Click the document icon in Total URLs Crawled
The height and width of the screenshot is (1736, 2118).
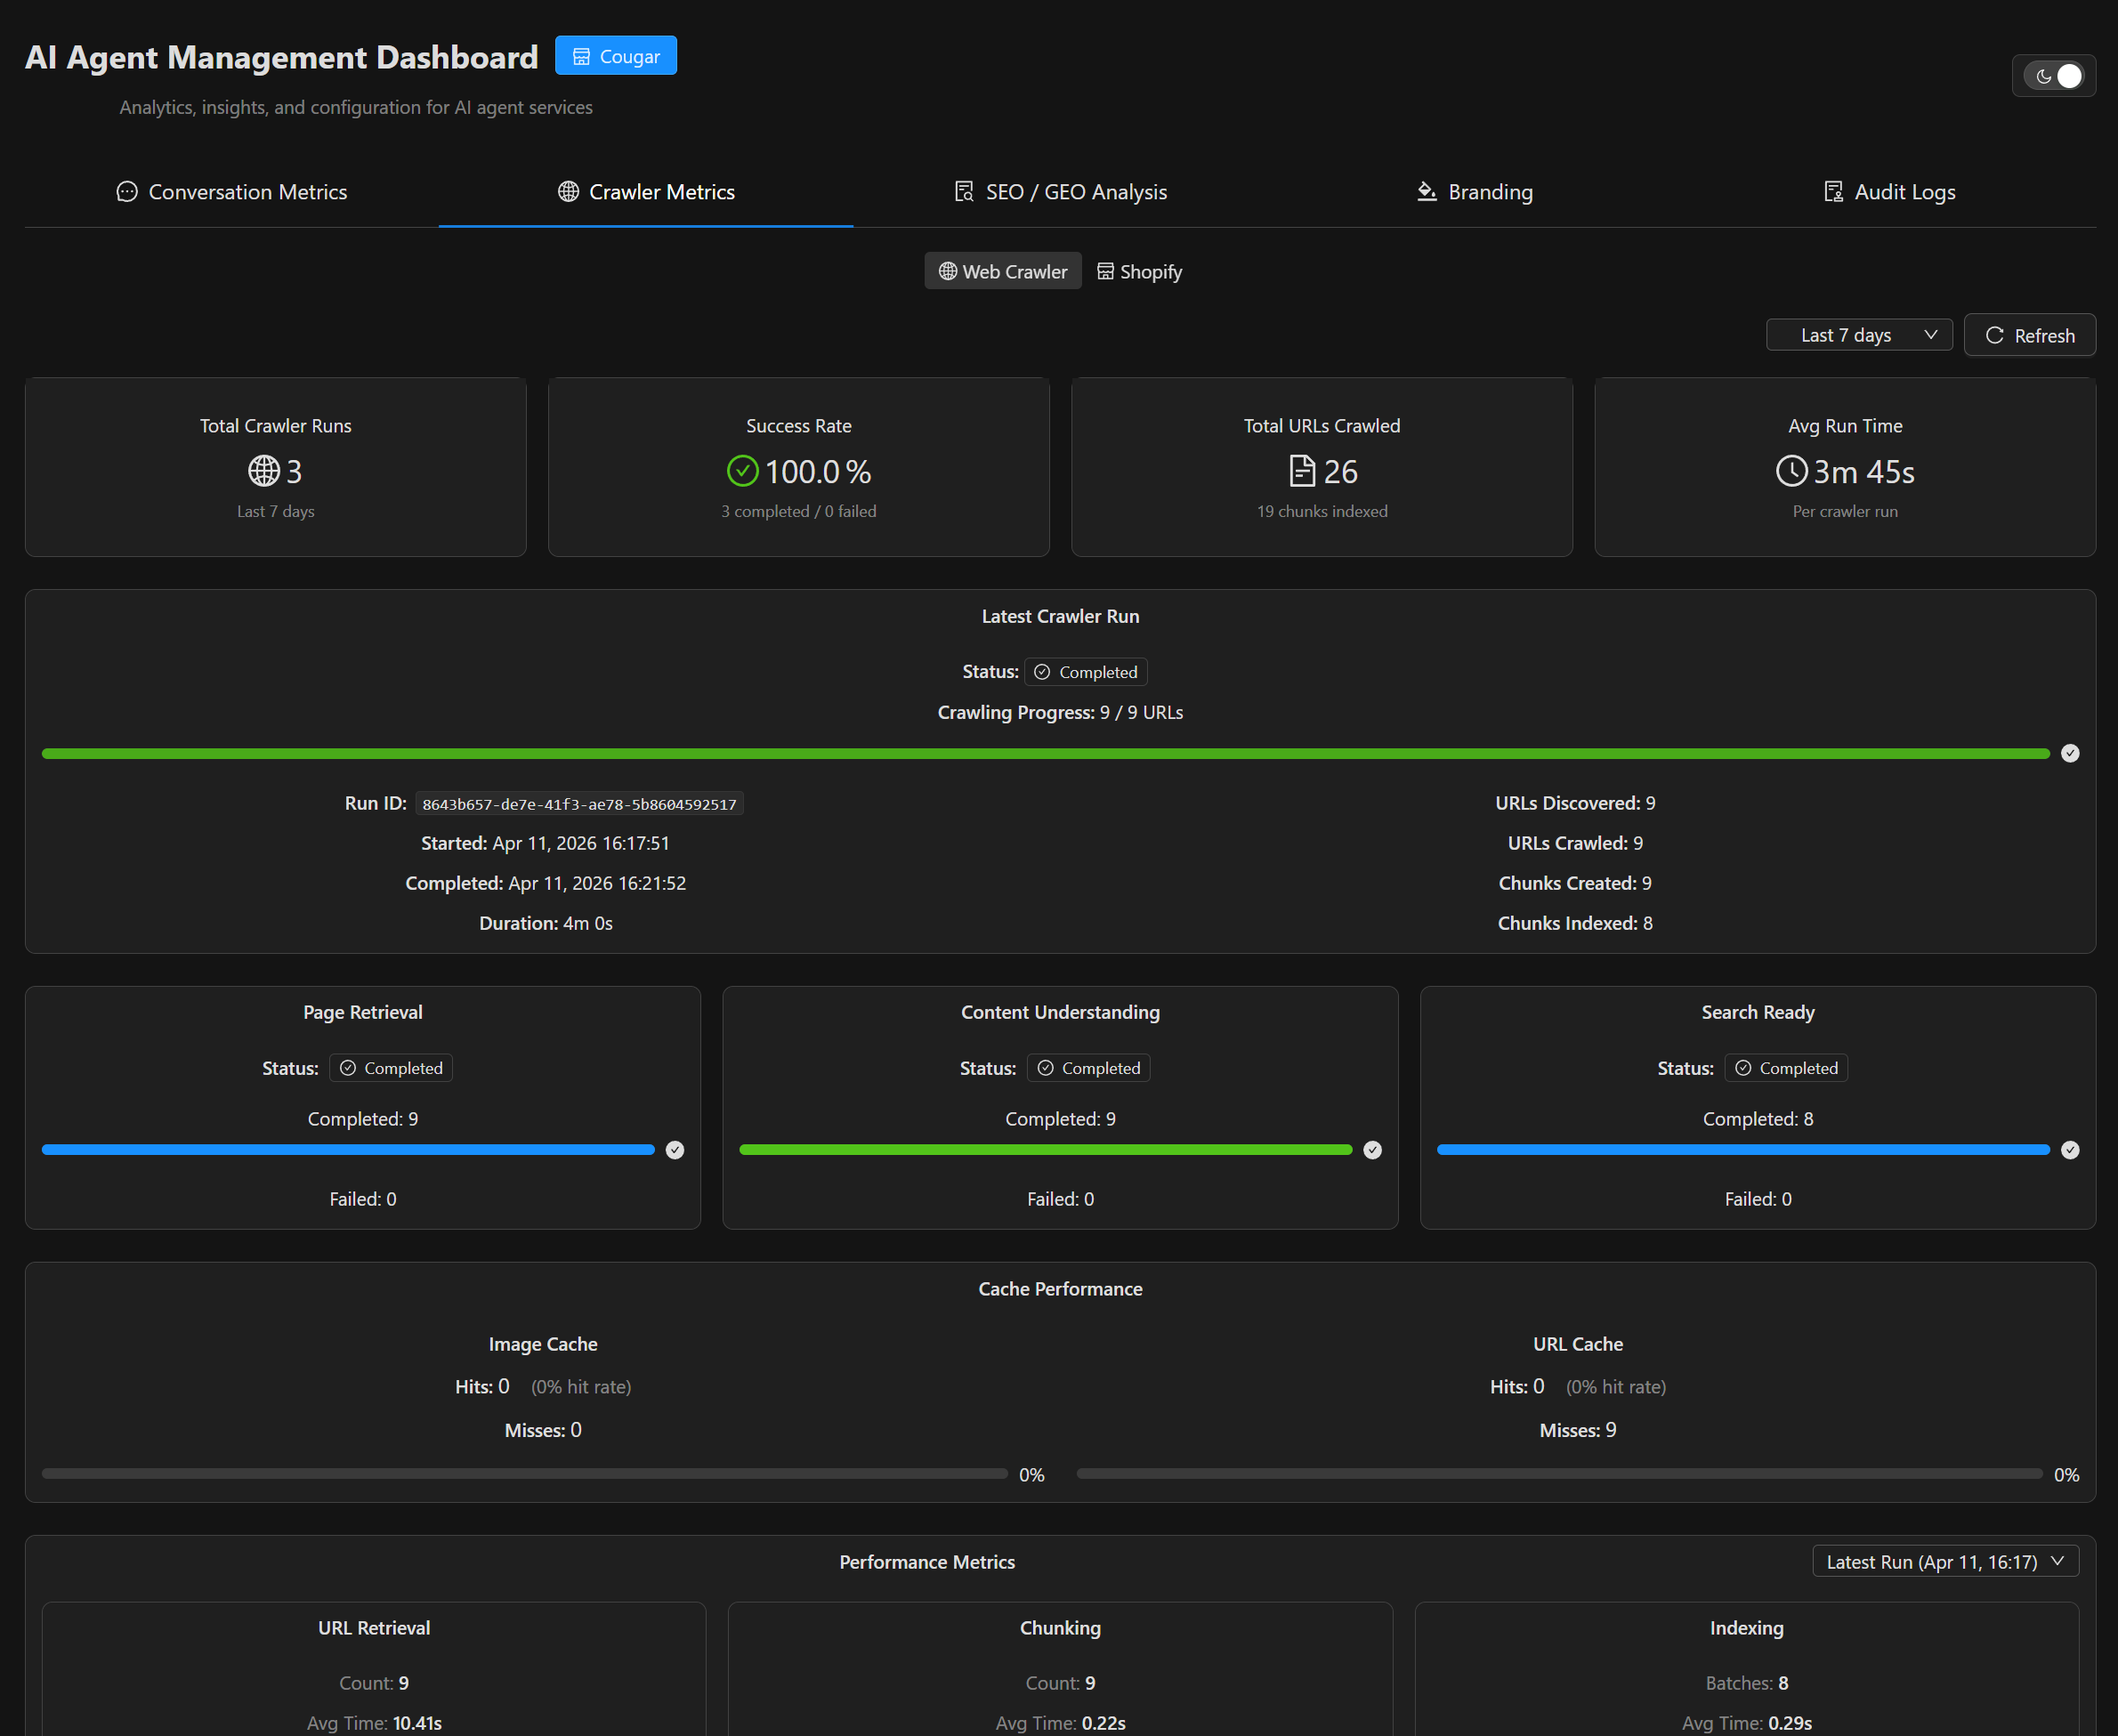(1302, 471)
